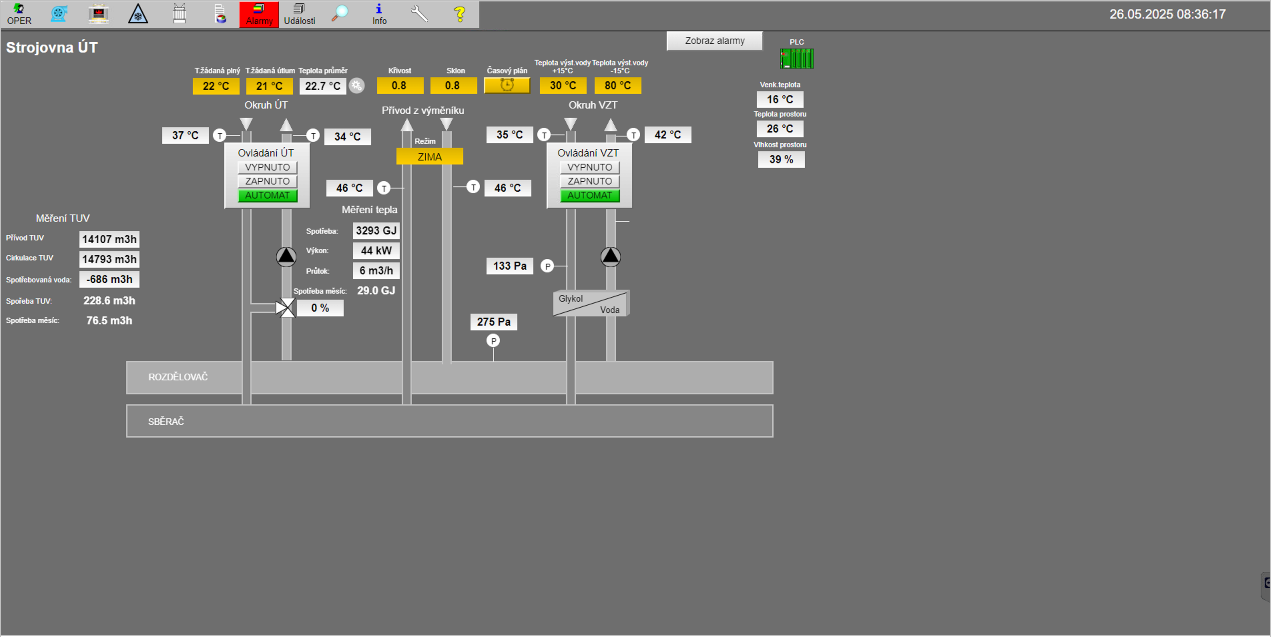Click the OPER operator login icon
The image size is (1271, 637).
click(19, 13)
